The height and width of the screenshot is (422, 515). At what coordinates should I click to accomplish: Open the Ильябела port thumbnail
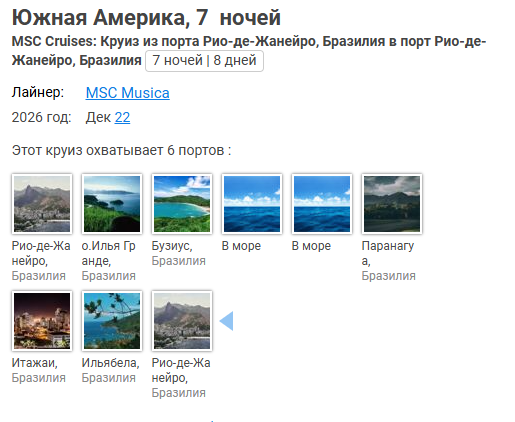tap(112, 321)
